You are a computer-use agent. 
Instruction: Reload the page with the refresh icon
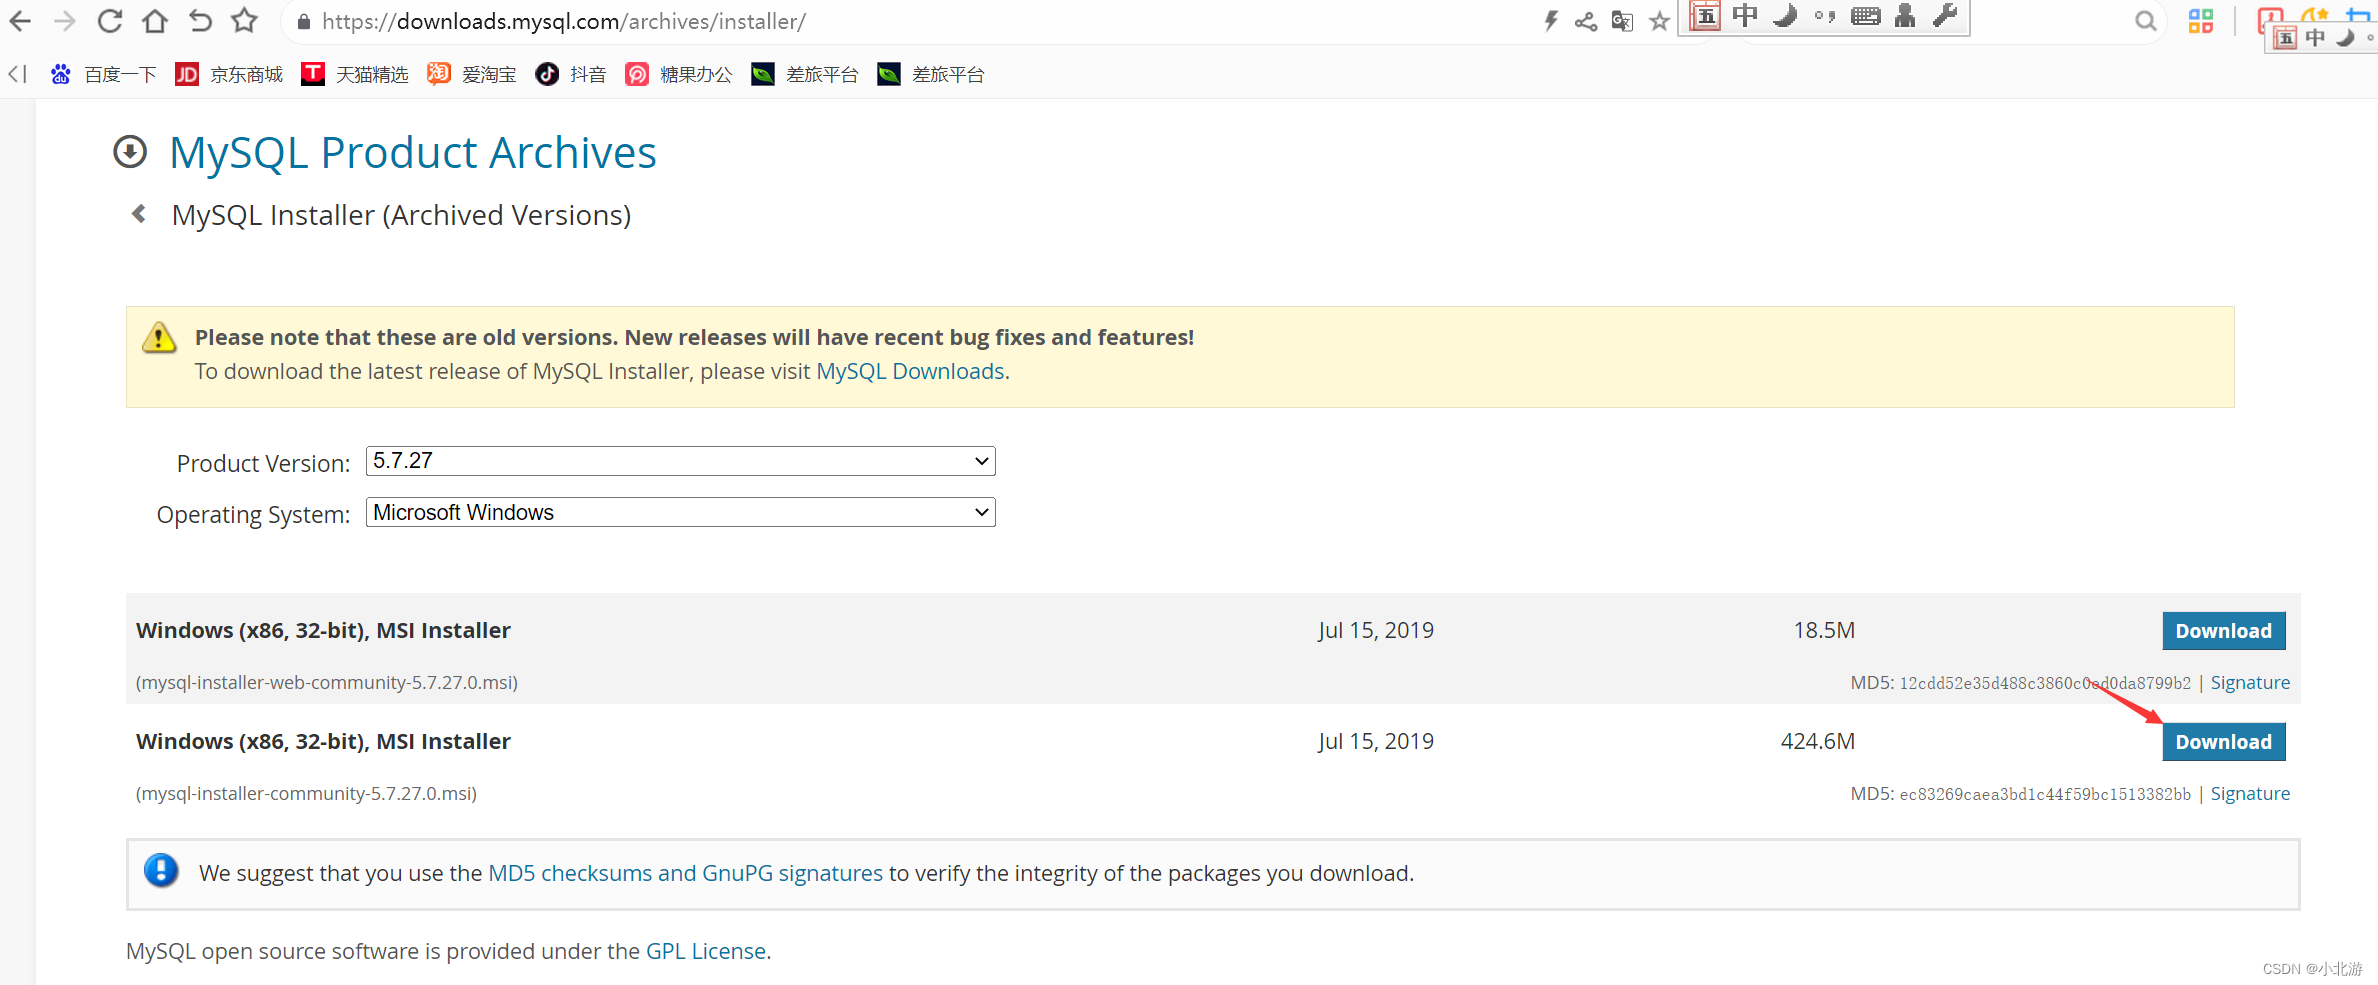pos(110,21)
